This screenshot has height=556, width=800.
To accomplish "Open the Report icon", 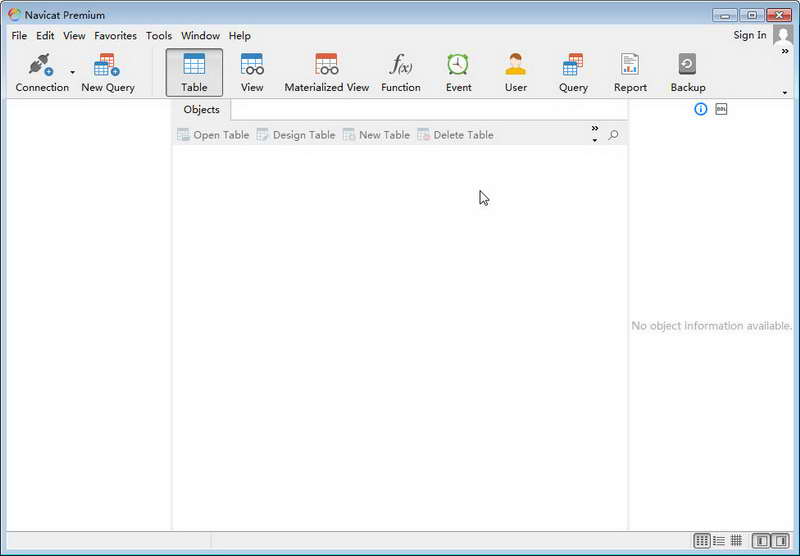I will point(630,72).
